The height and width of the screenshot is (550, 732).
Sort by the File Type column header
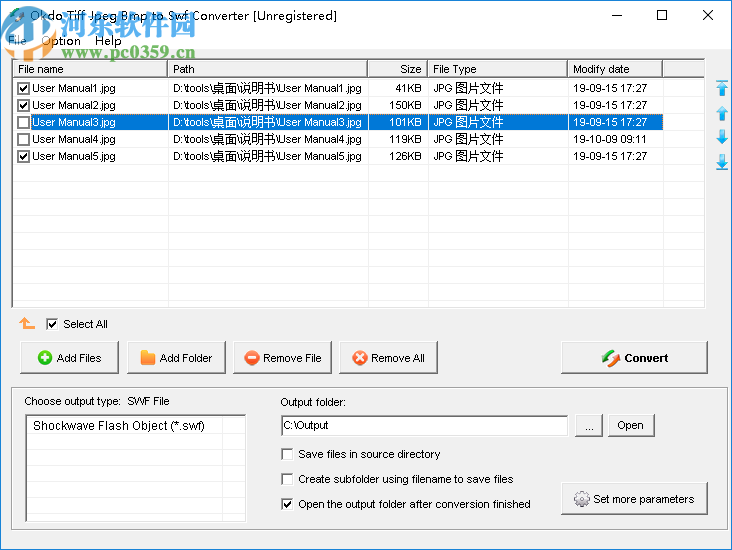tap(498, 69)
